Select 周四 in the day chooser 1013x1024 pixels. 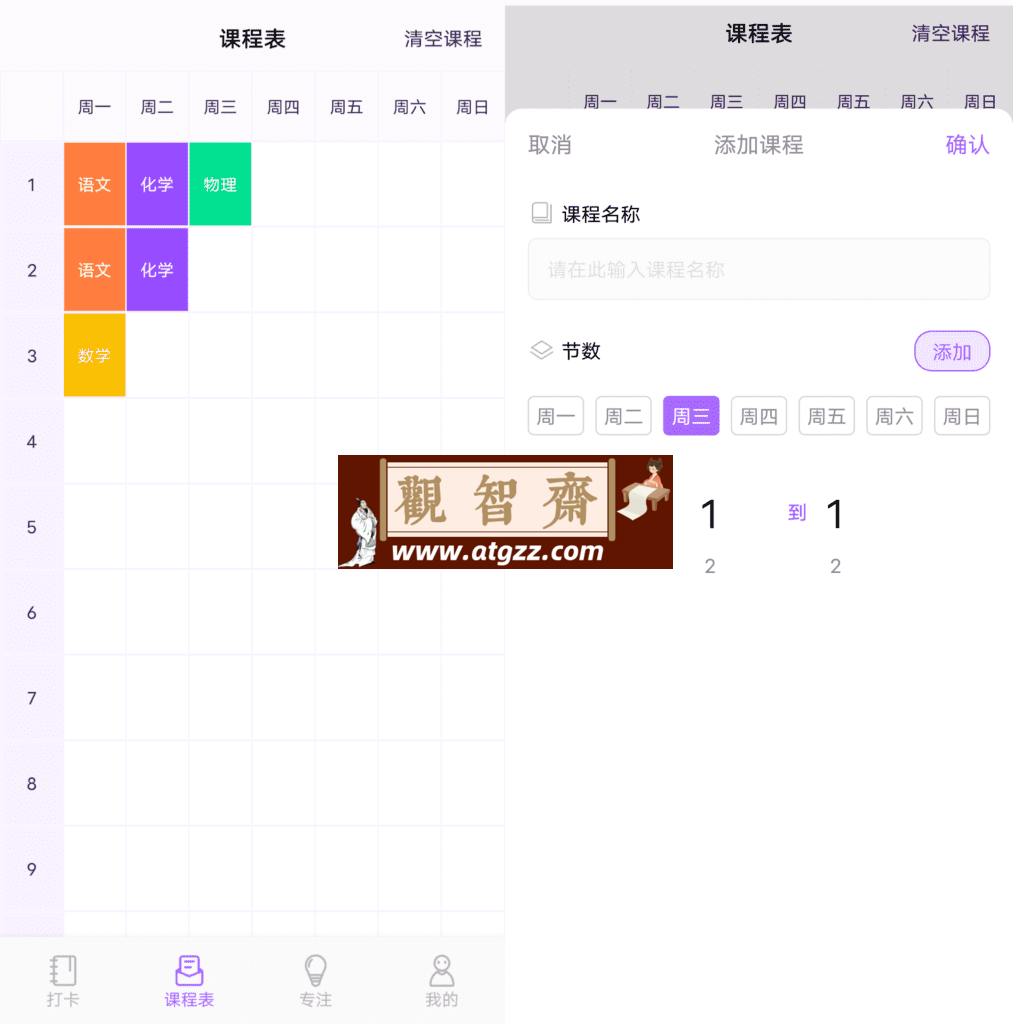point(758,415)
